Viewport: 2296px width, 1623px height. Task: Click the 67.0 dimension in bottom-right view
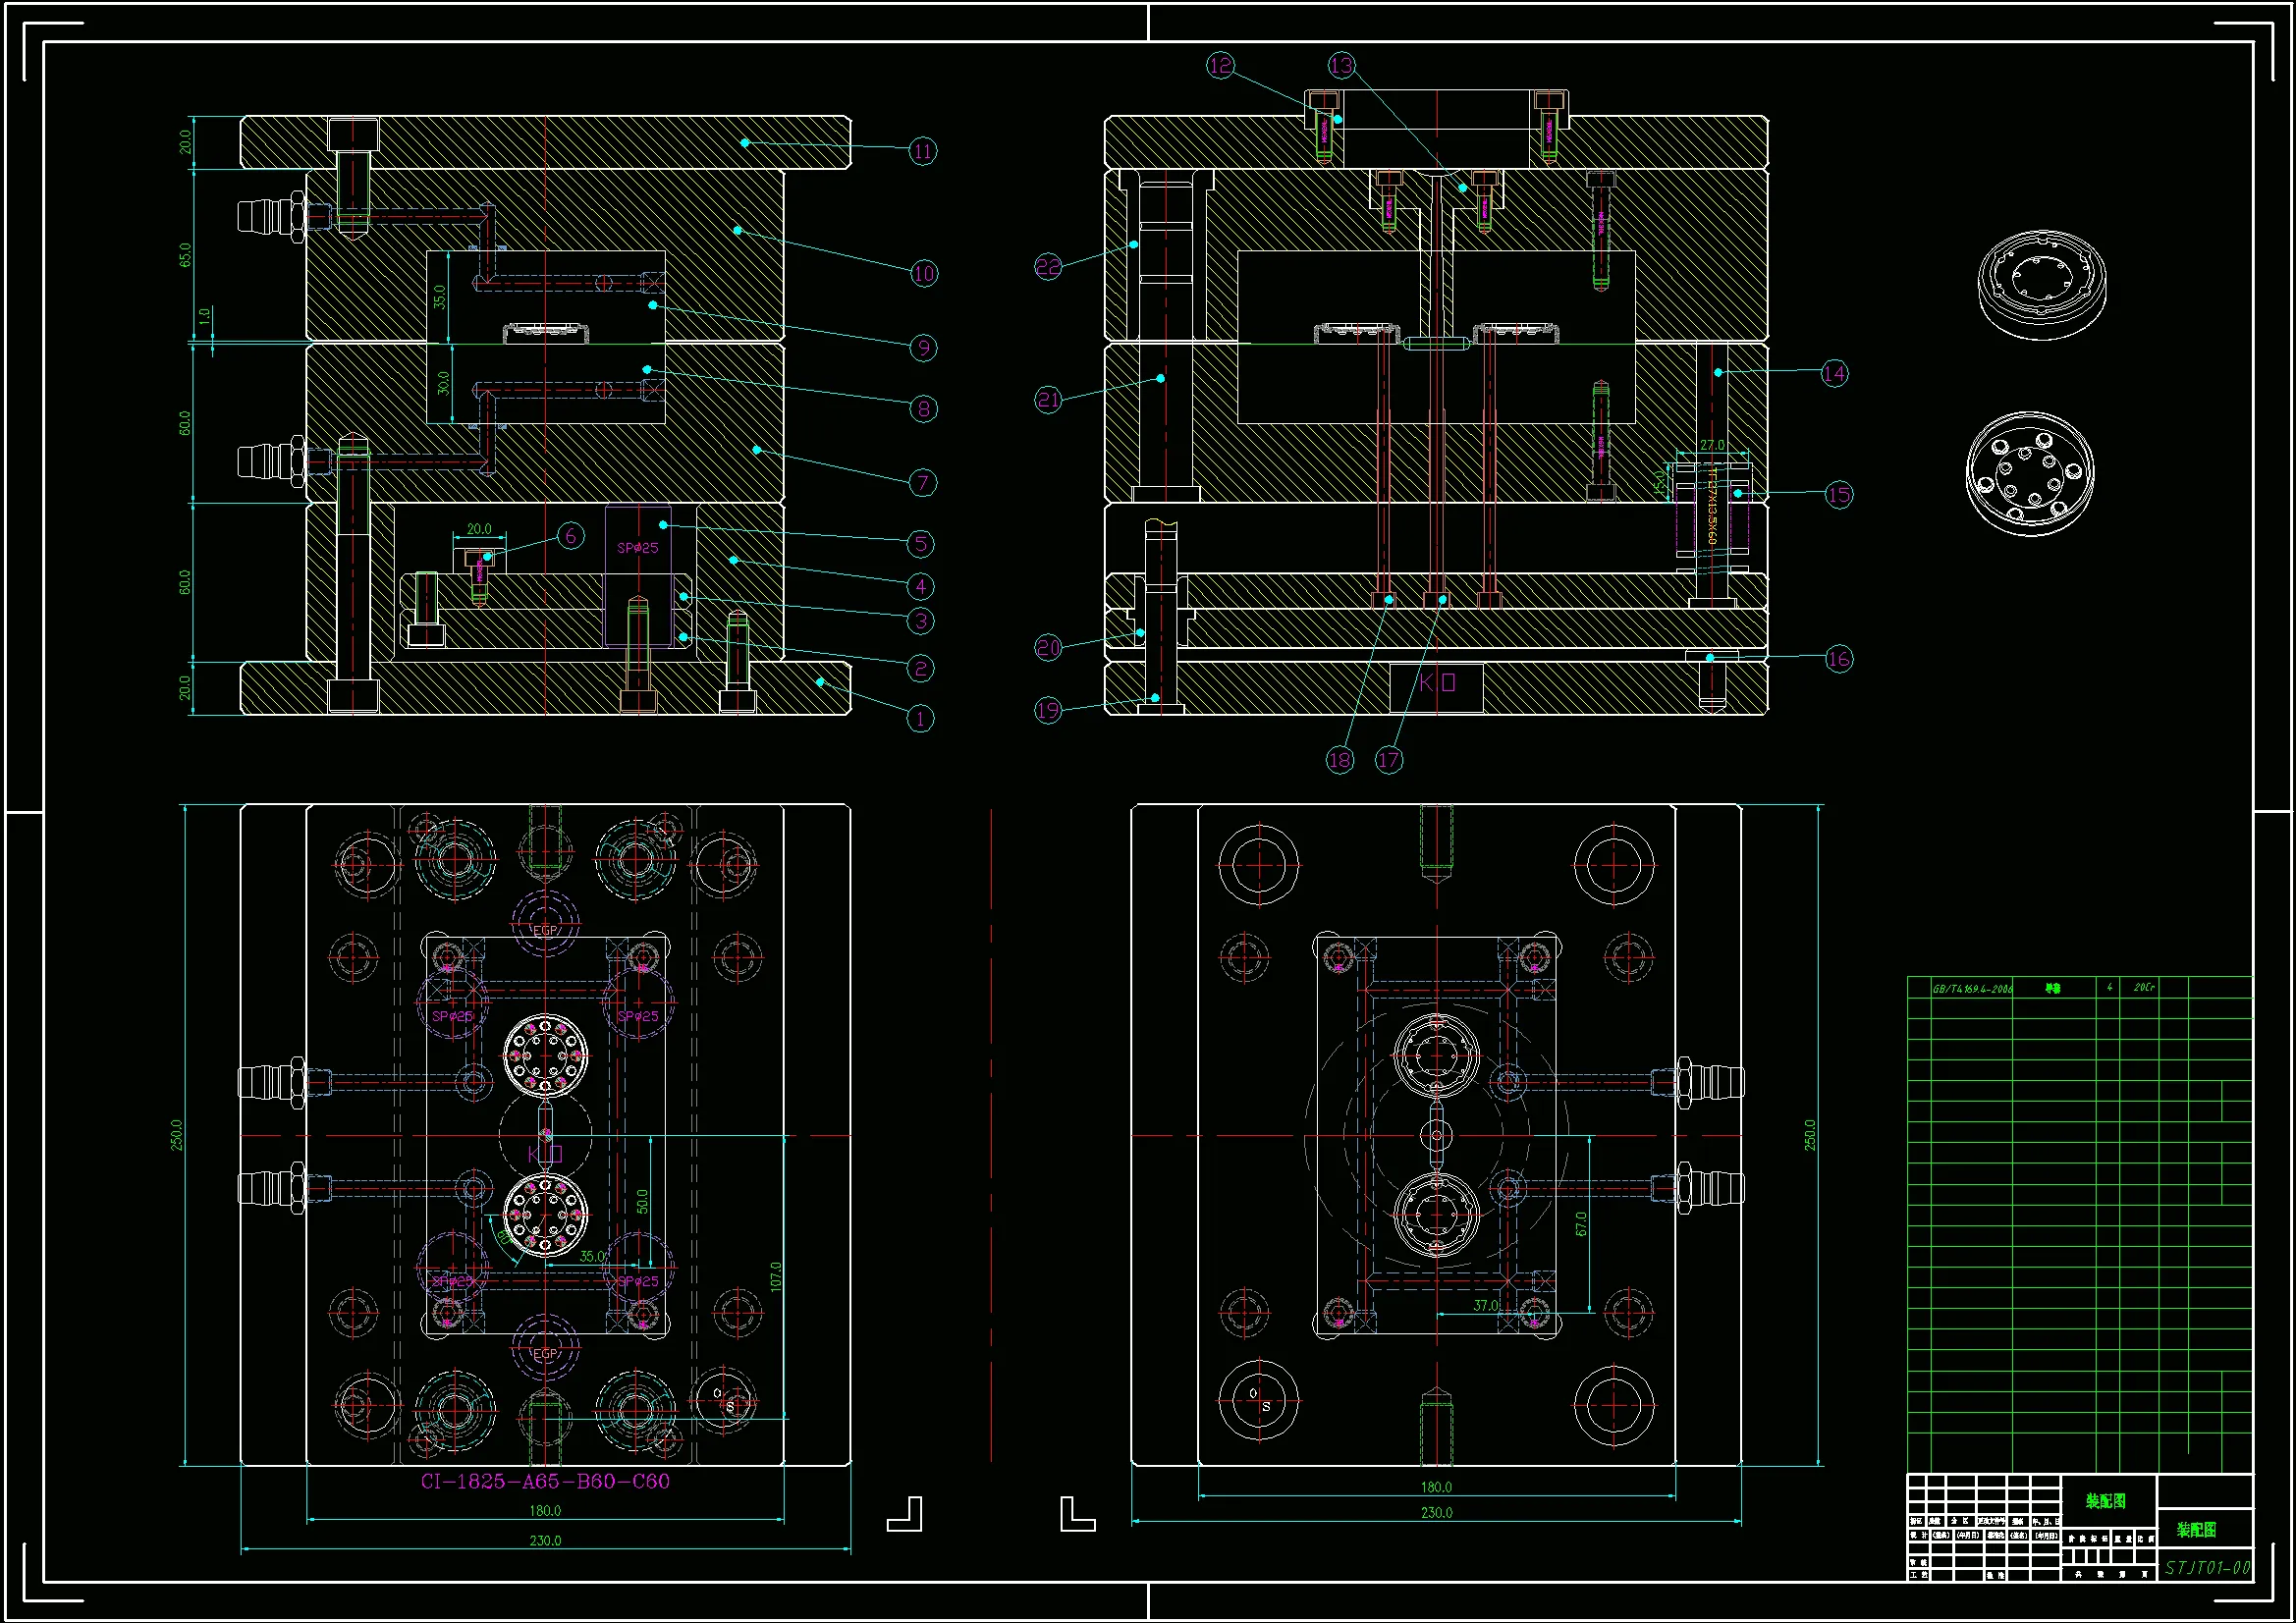pyautogui.click(x=1581, y=1223)
